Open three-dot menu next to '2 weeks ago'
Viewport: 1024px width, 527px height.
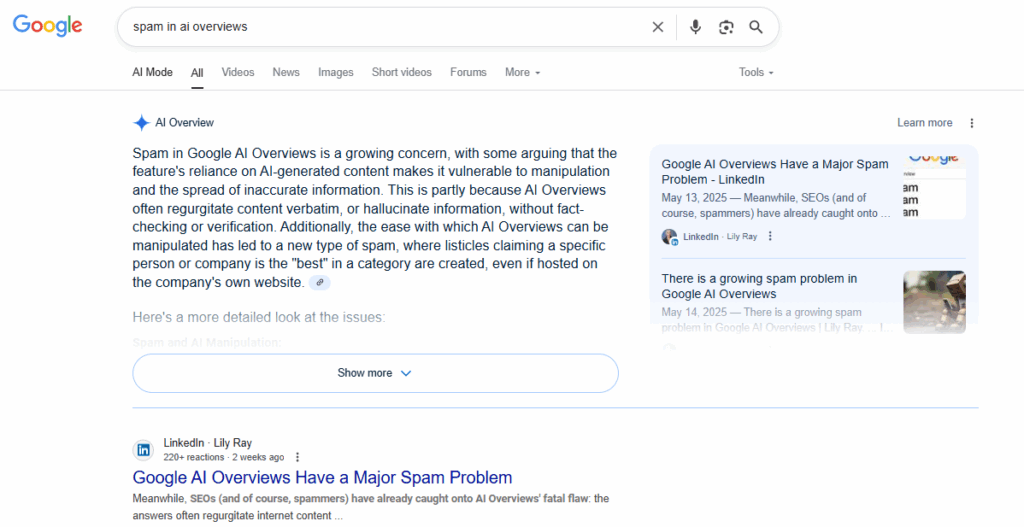(297, 457)
